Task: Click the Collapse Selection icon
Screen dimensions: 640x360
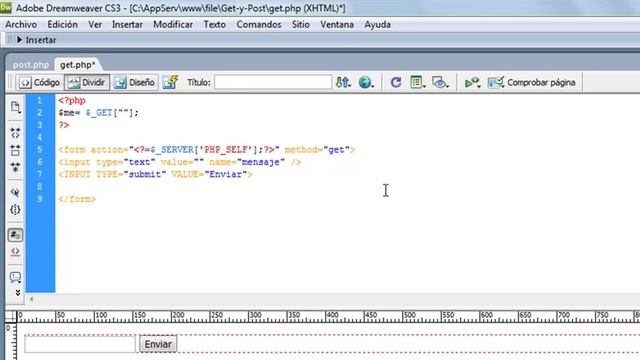Action: [15, 150]
